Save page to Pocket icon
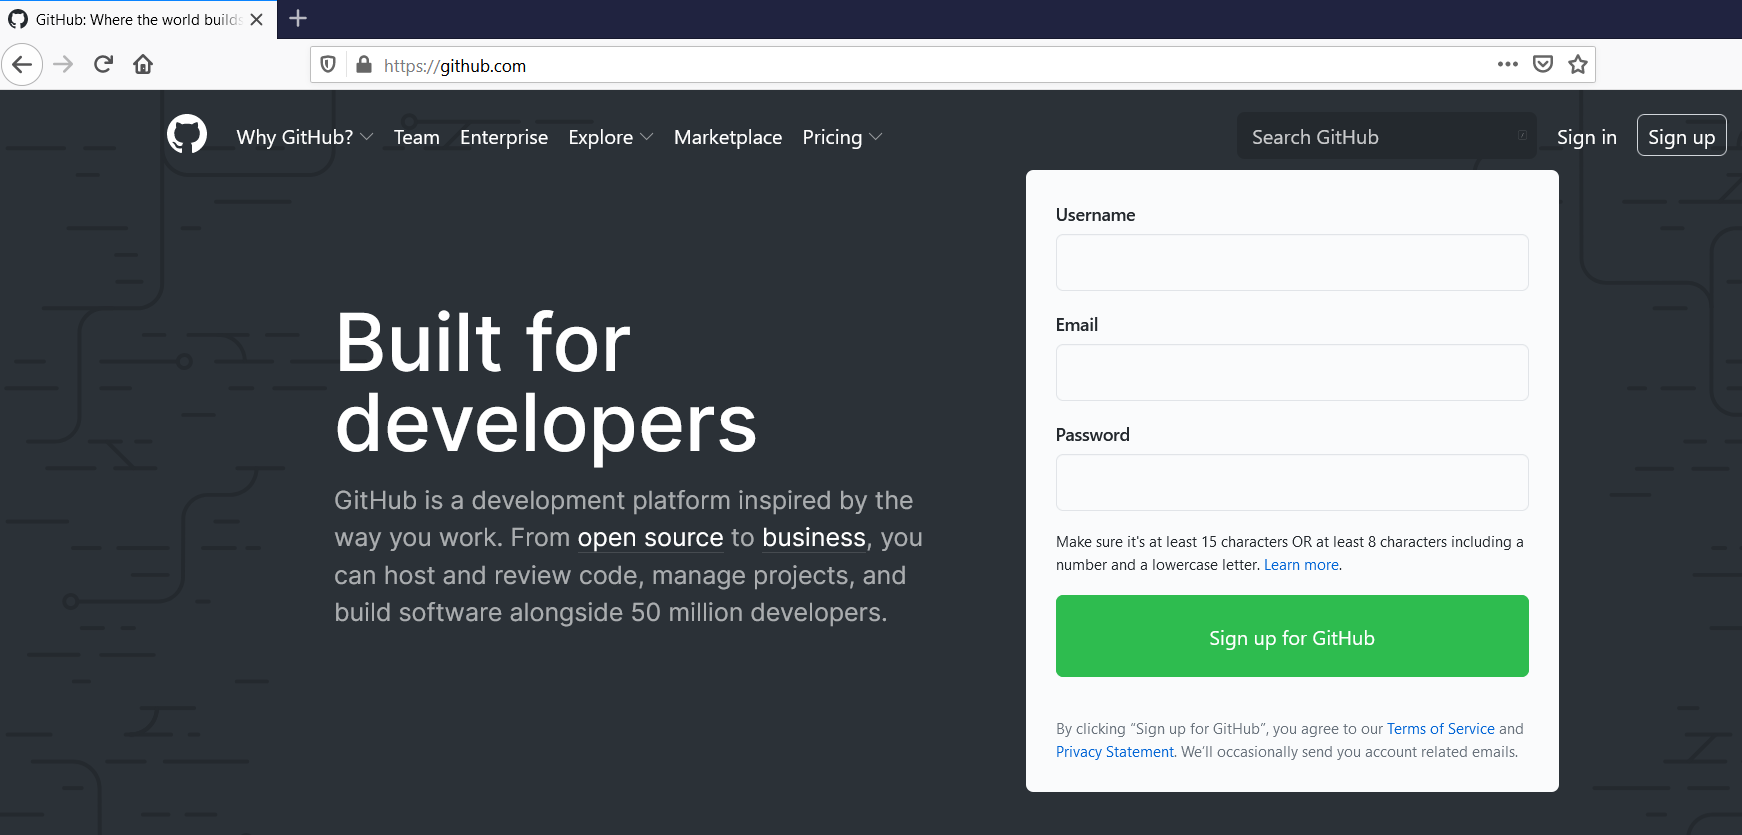Image resolution: width=1742 pixels, height=835 pixels. pos(1543,64)
